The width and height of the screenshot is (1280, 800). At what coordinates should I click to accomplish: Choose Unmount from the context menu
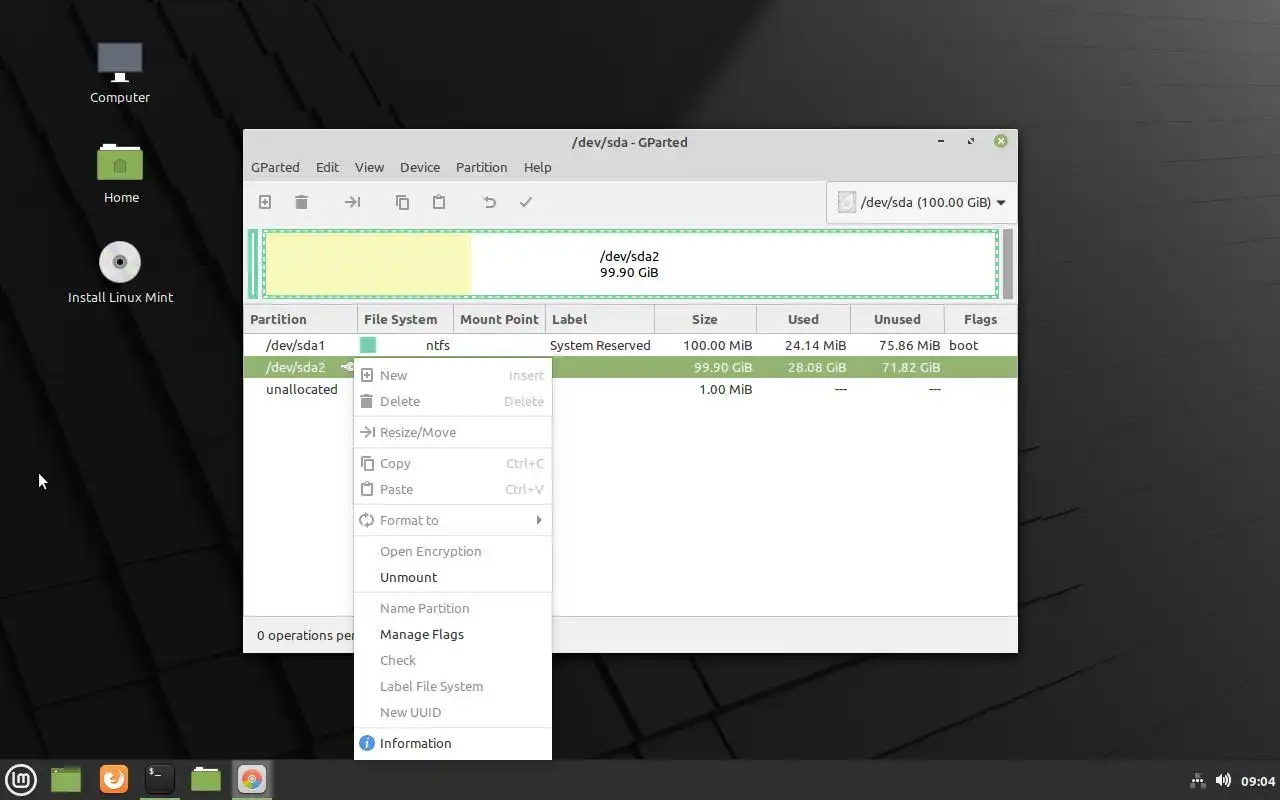[452, 577]
